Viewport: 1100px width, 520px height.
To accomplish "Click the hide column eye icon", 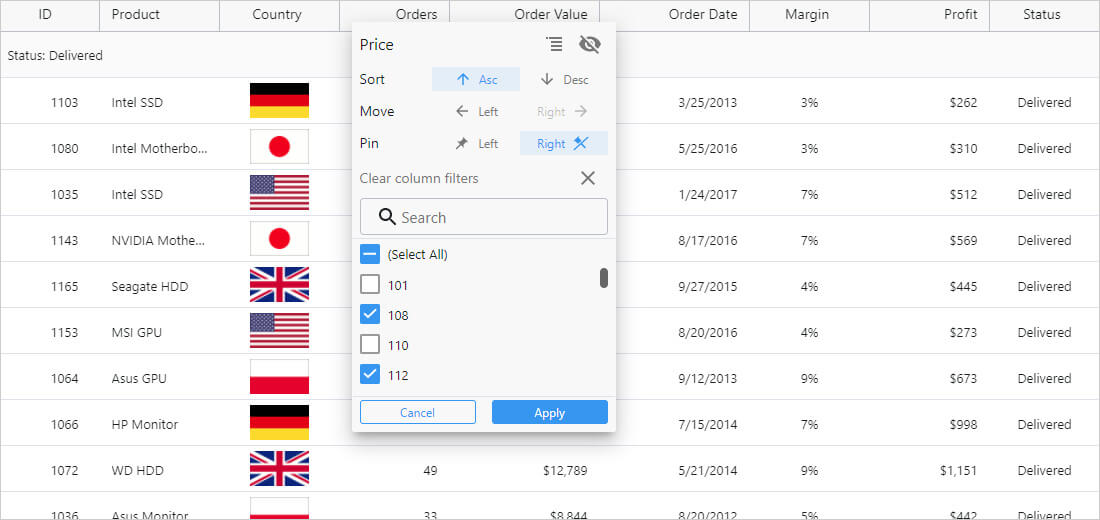I will tap(589, 44).
